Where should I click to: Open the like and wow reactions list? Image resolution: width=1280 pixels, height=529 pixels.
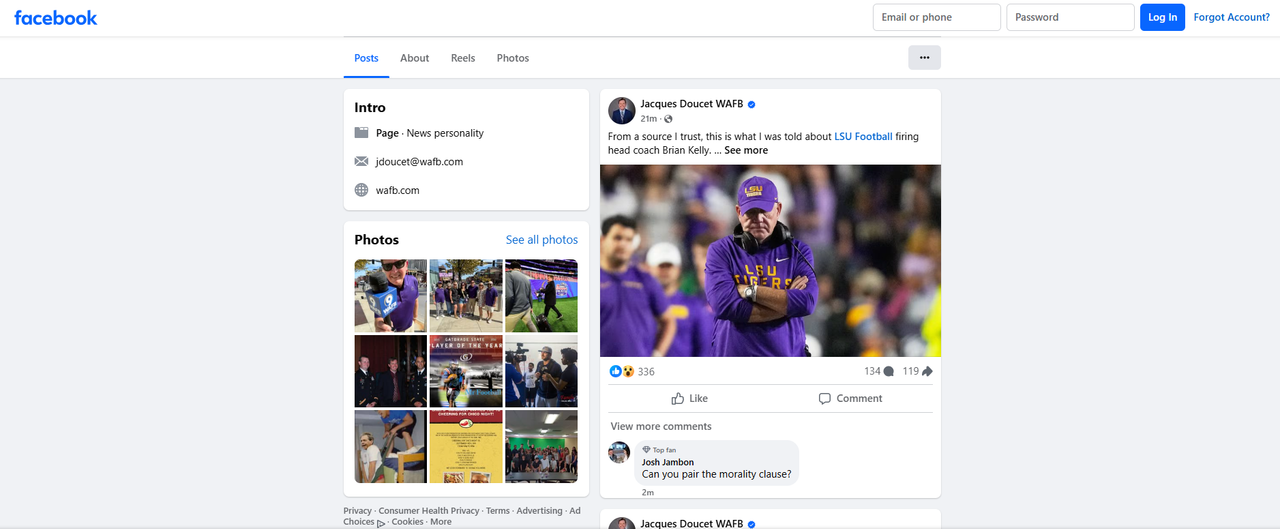coord(622,371)
